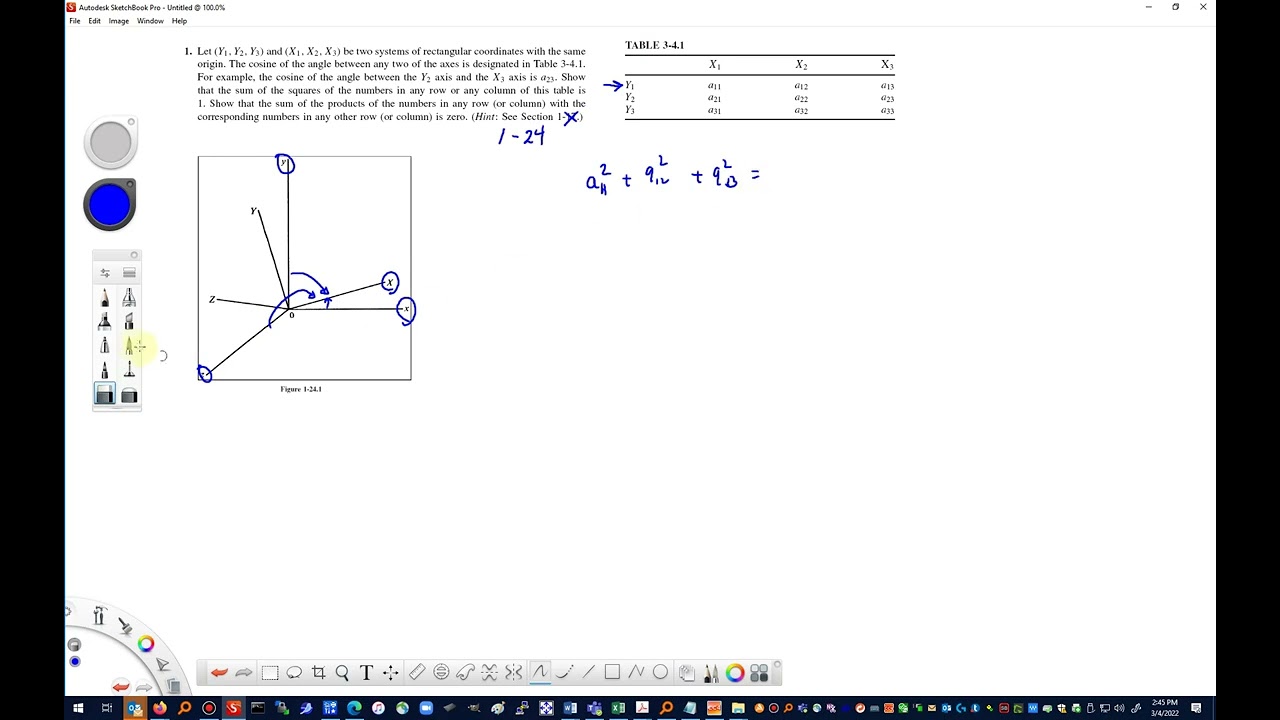Image resolution: width=1280 pixels, height=720 pixels.
Task: Open Windows Start menu
Action: pyautogui.click(x=78, y=708)
